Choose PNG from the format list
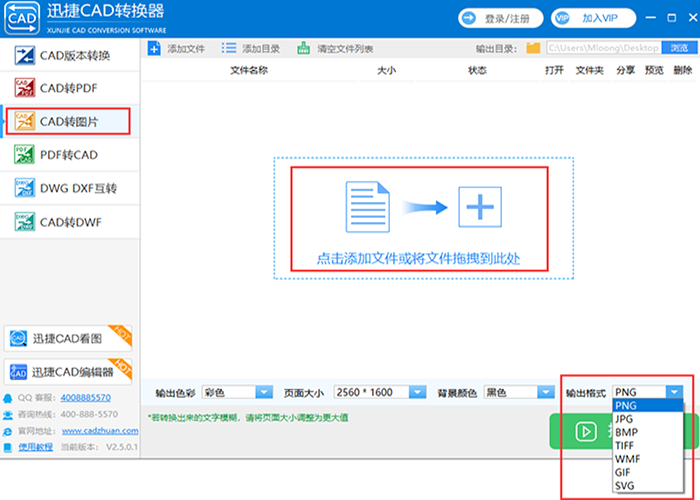This screenshot has width=700, height=500. 648,406
